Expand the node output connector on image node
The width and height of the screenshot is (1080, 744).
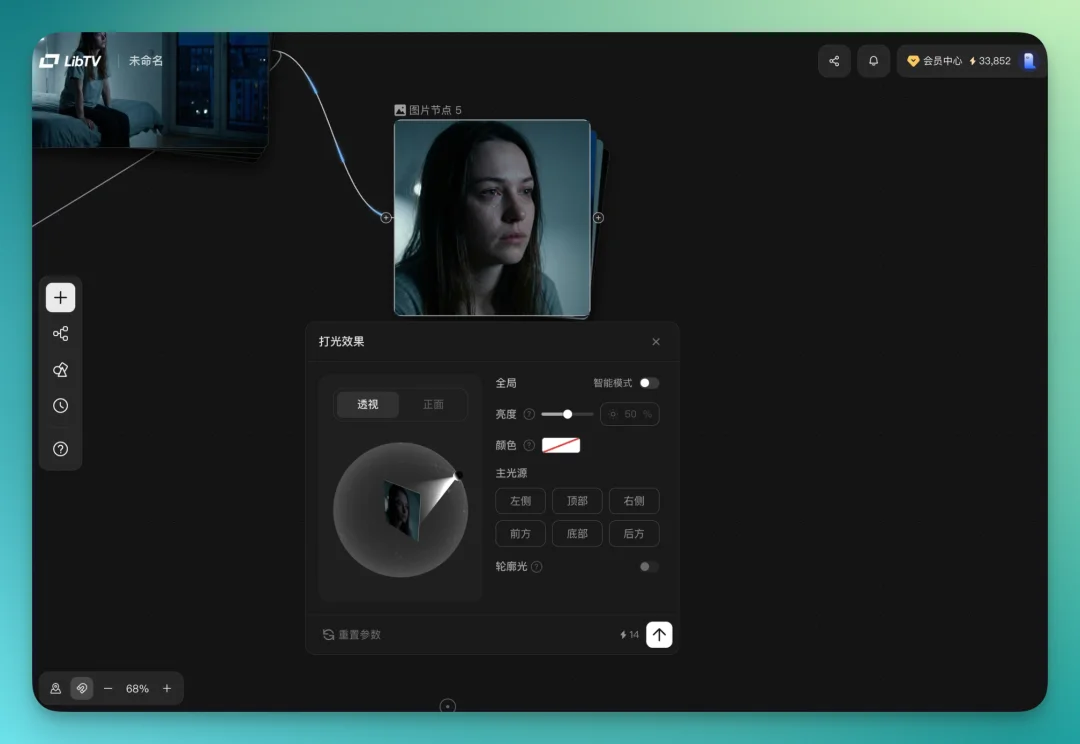[598, 216]
